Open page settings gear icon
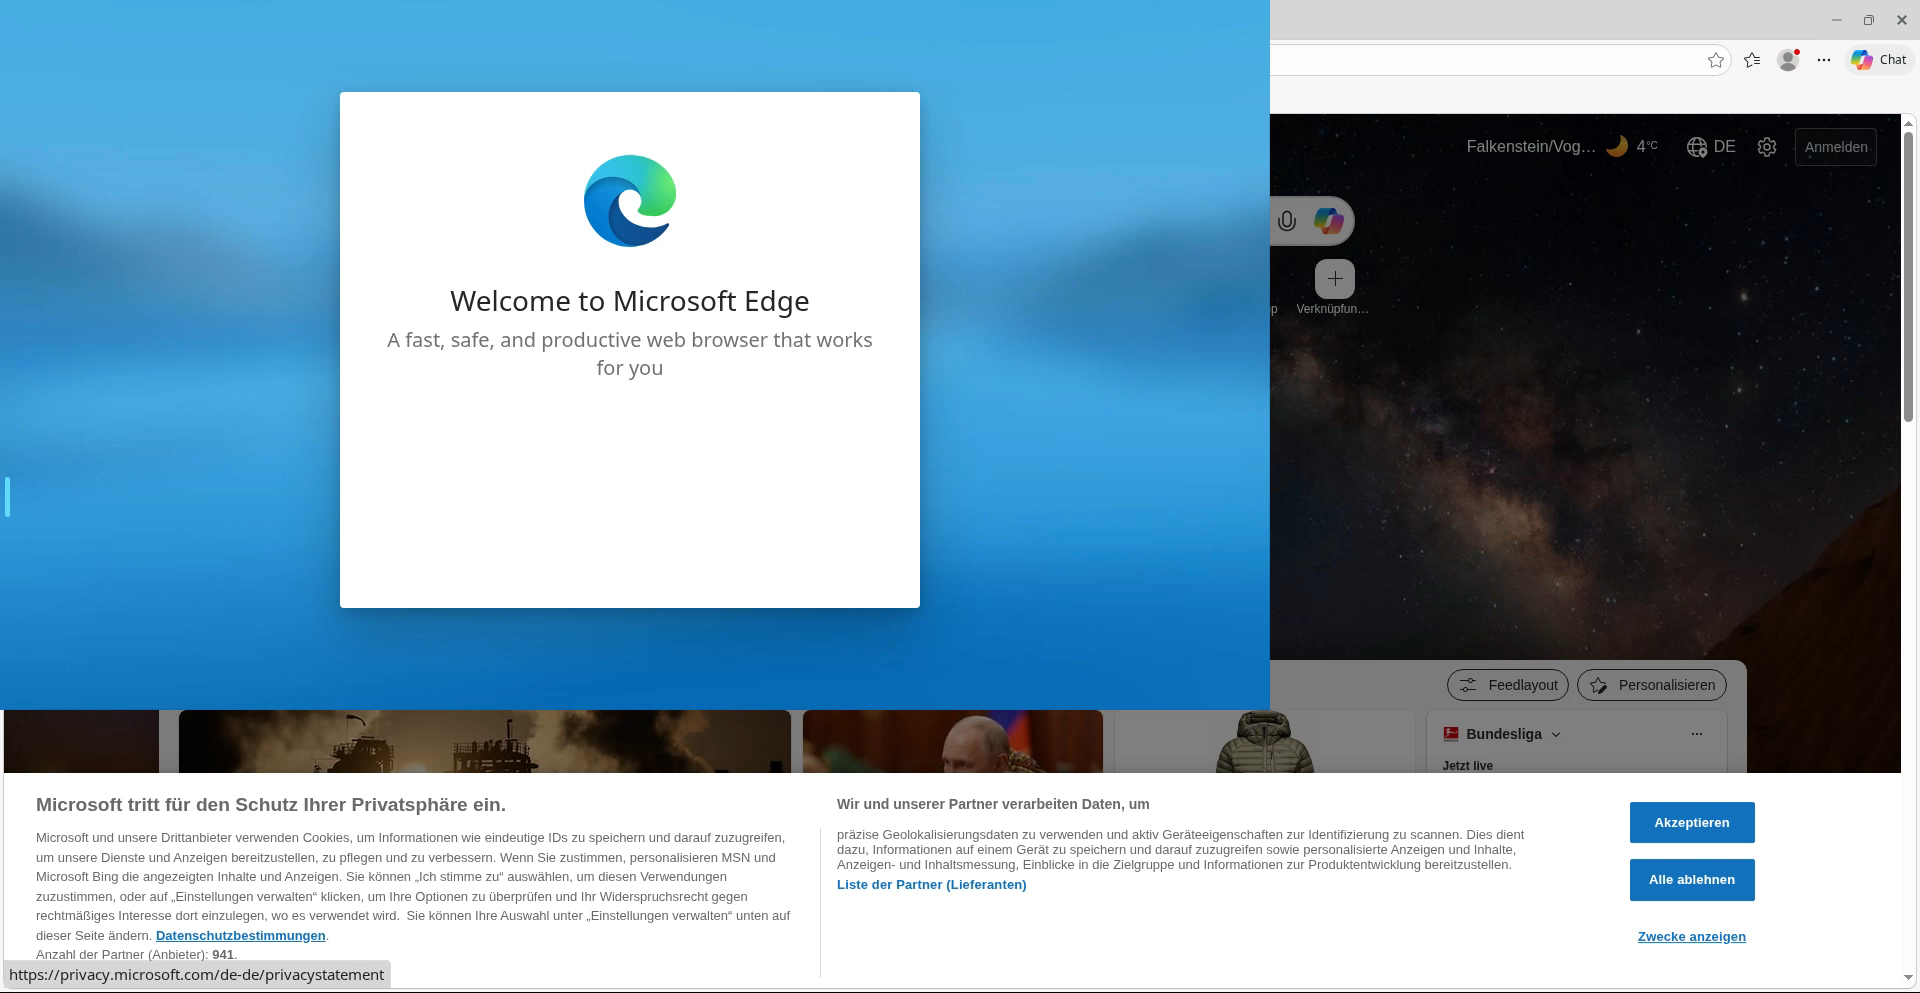 (1767, 147)
